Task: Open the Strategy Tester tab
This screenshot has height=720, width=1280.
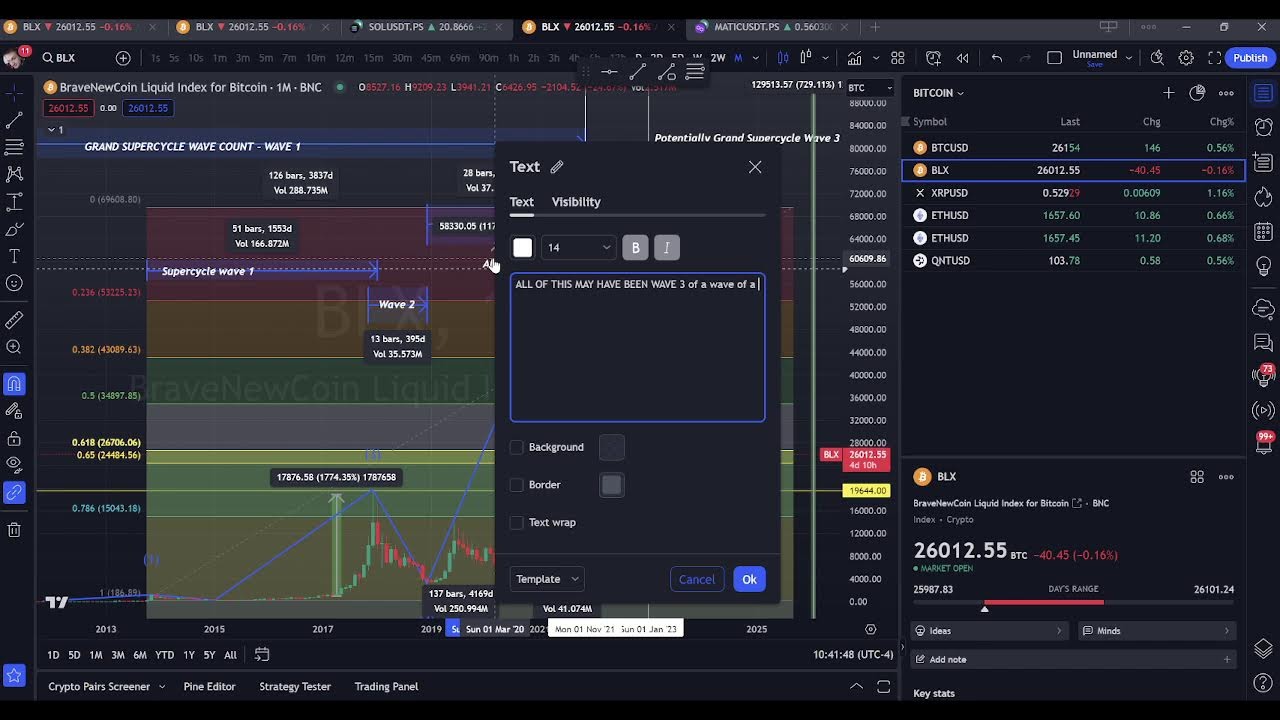Action: point(295,686)
